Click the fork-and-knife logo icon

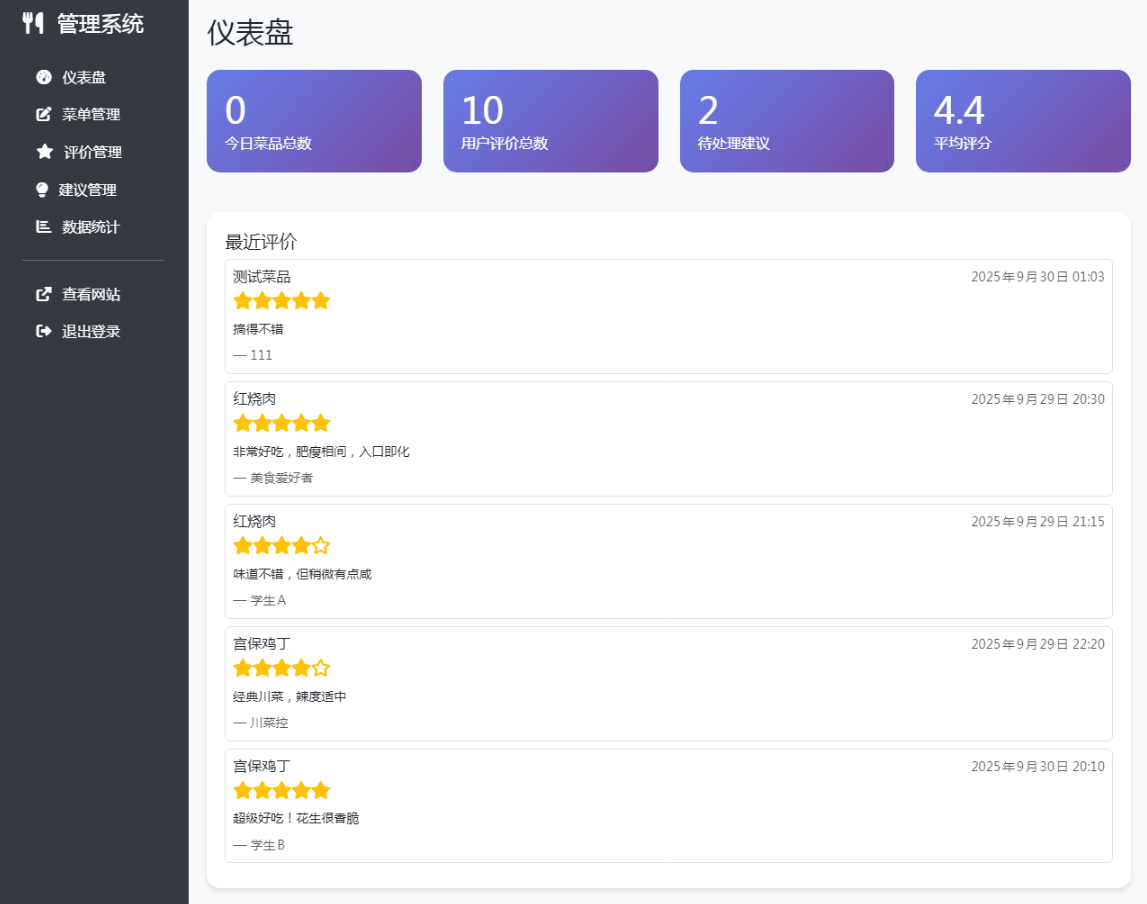(x=33, y=24)
